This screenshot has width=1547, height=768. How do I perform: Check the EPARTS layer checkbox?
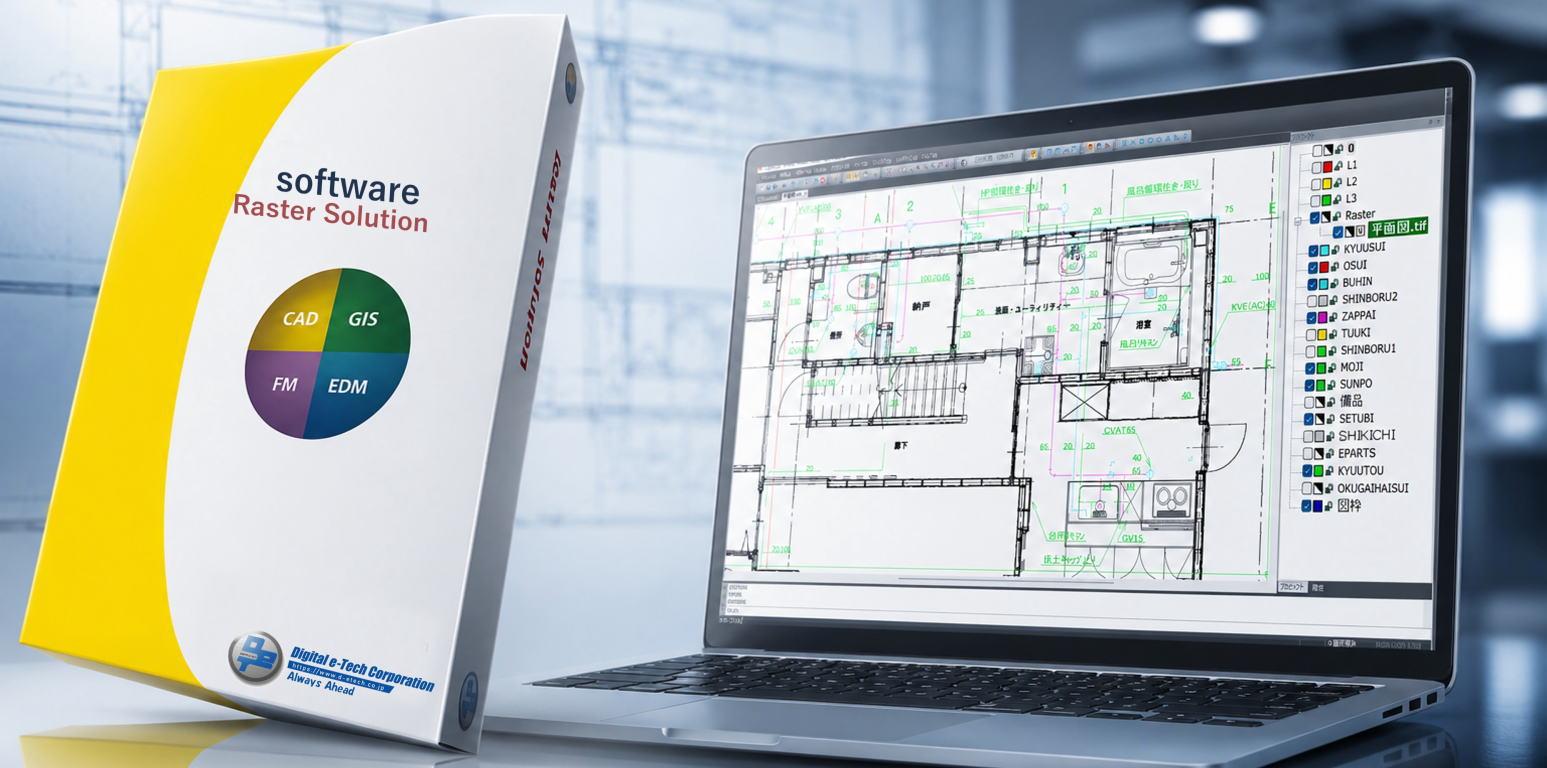(x=1309, y=454)
